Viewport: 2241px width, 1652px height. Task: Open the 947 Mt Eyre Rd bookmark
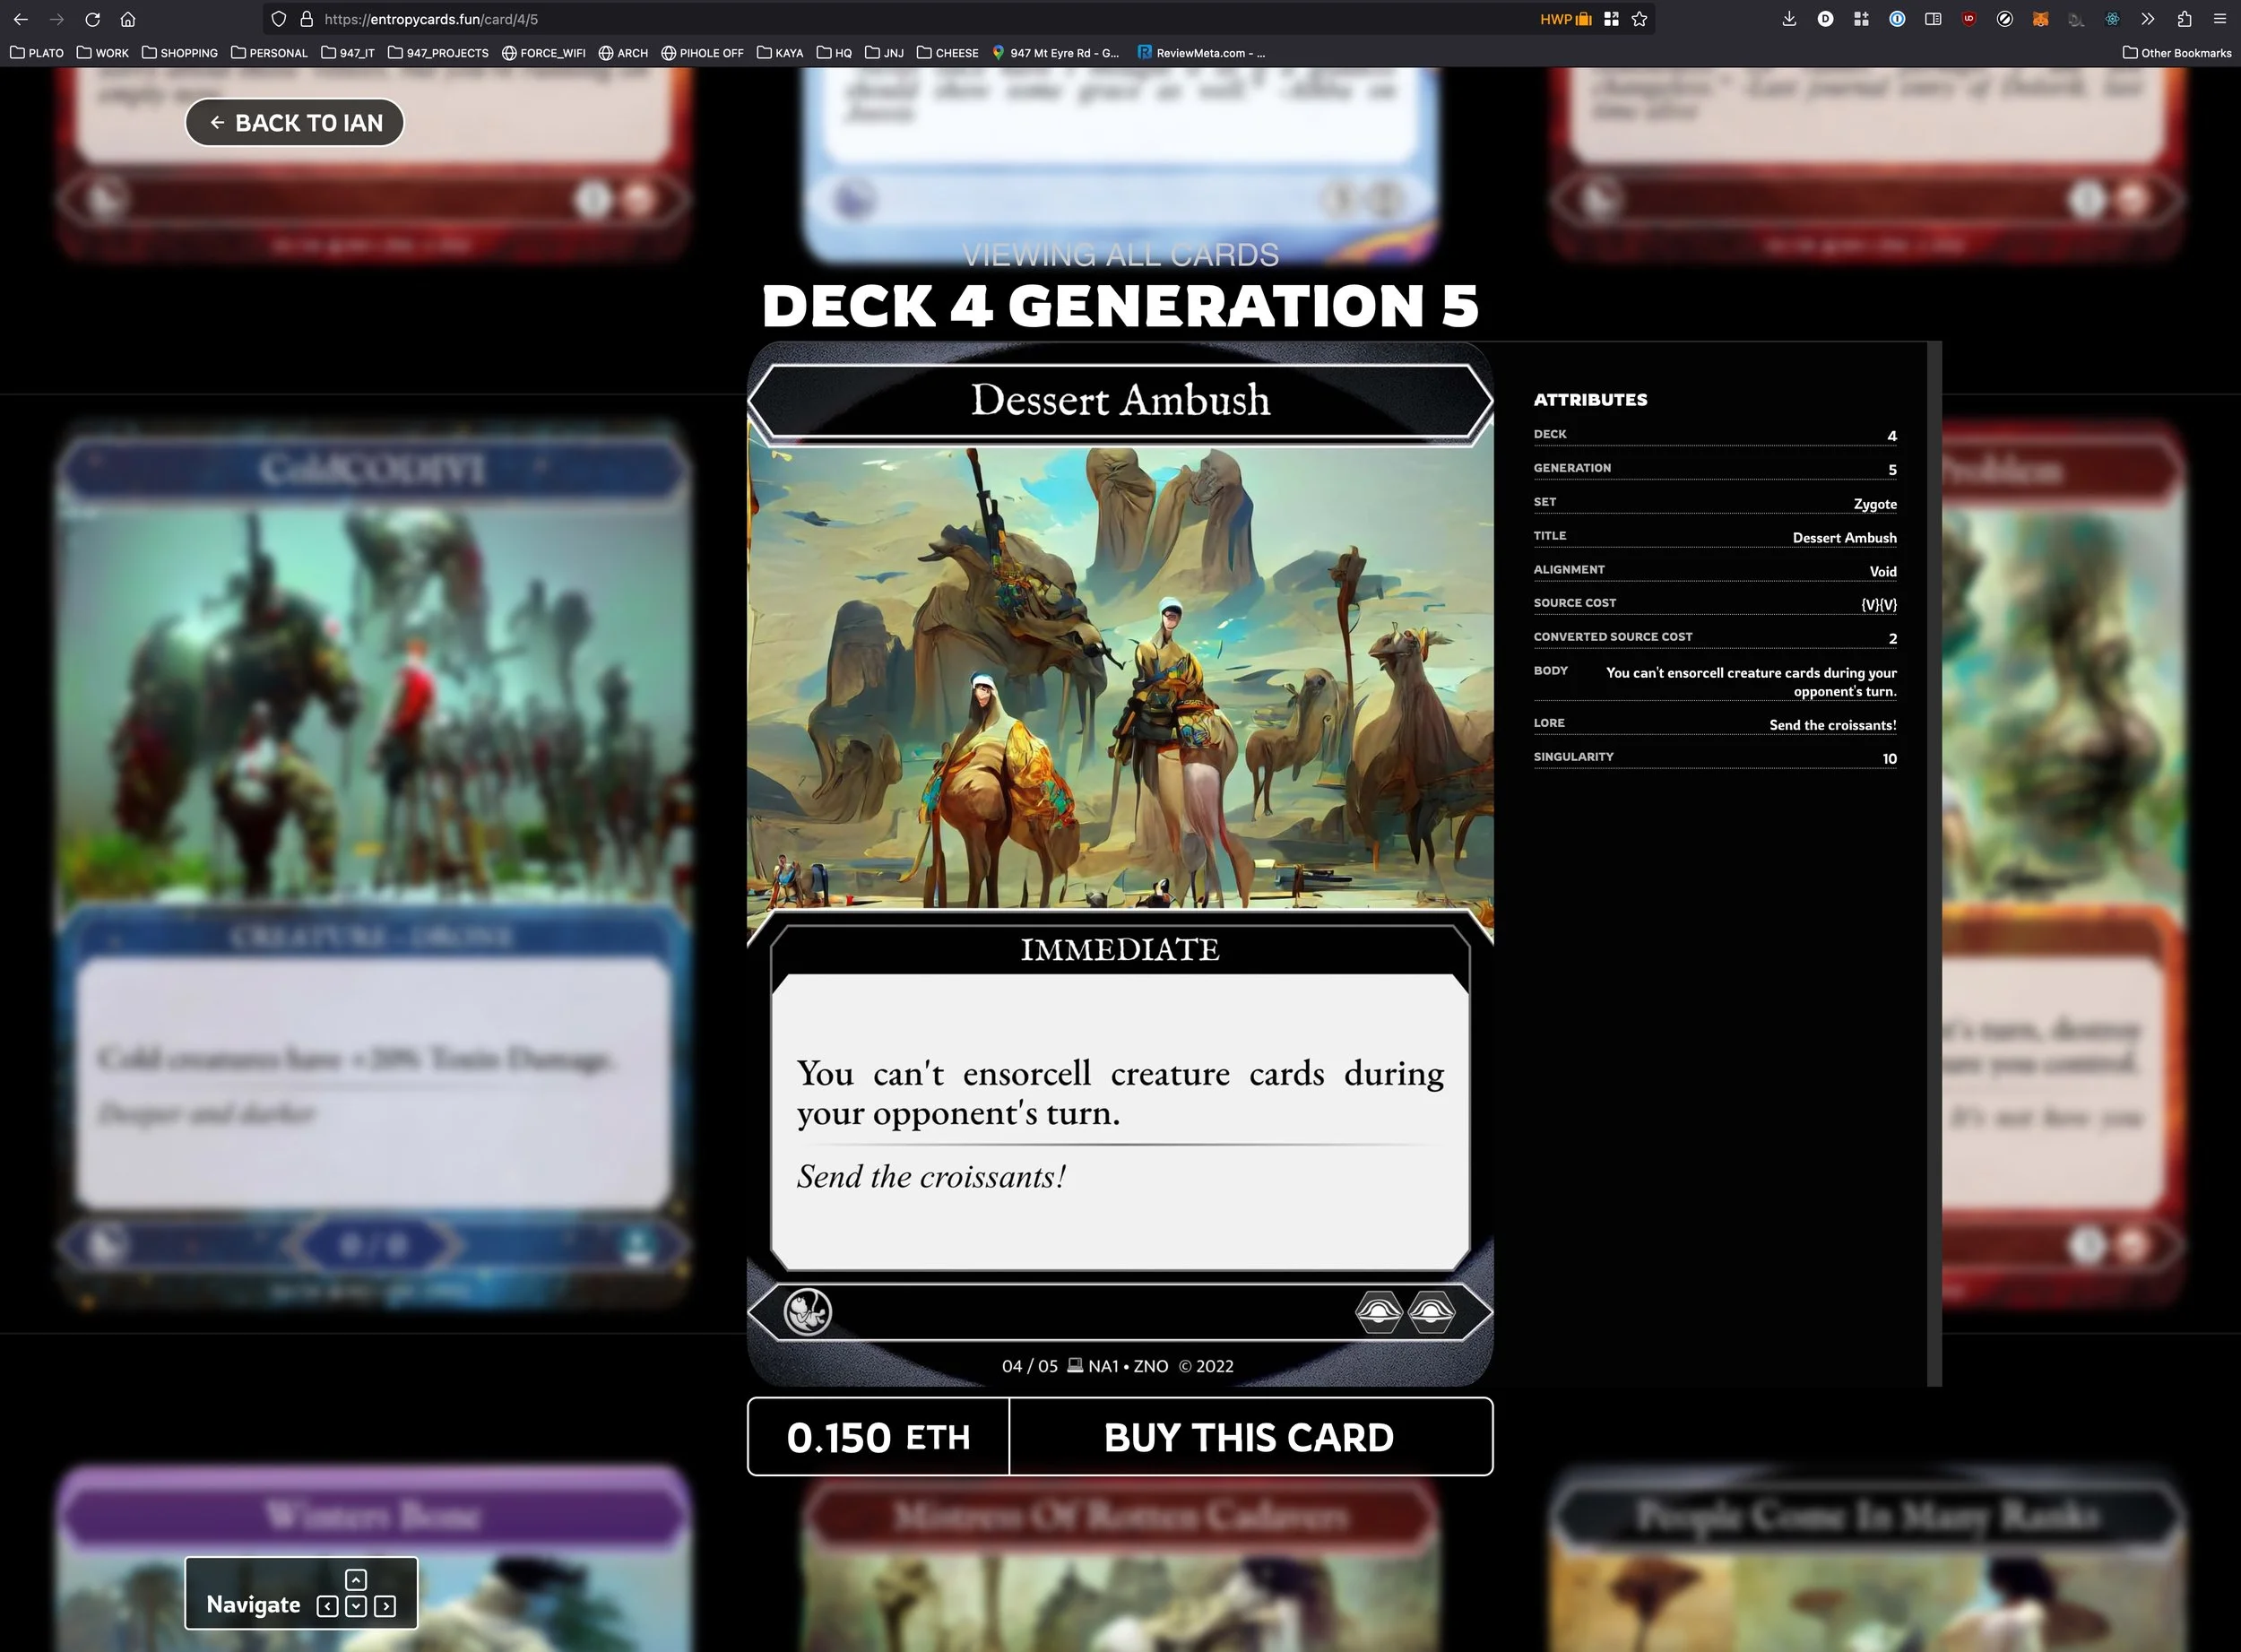point(1055,53)
